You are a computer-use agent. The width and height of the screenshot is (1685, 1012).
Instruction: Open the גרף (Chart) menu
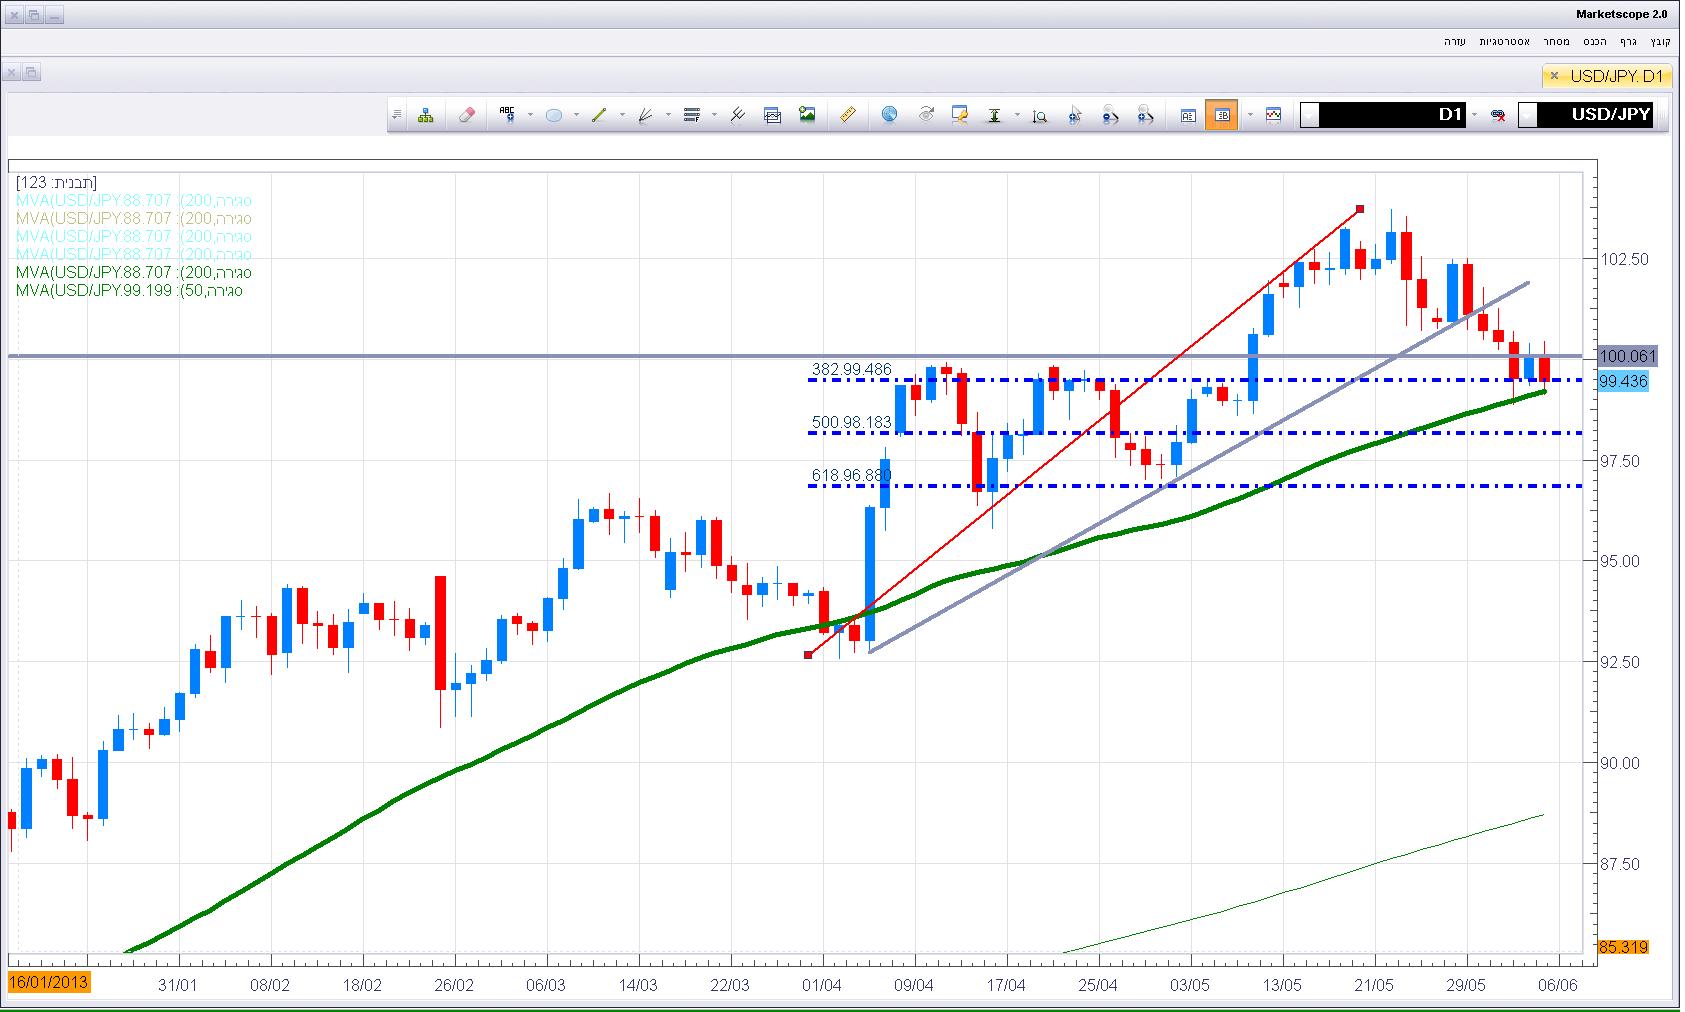click(1628, 41)
